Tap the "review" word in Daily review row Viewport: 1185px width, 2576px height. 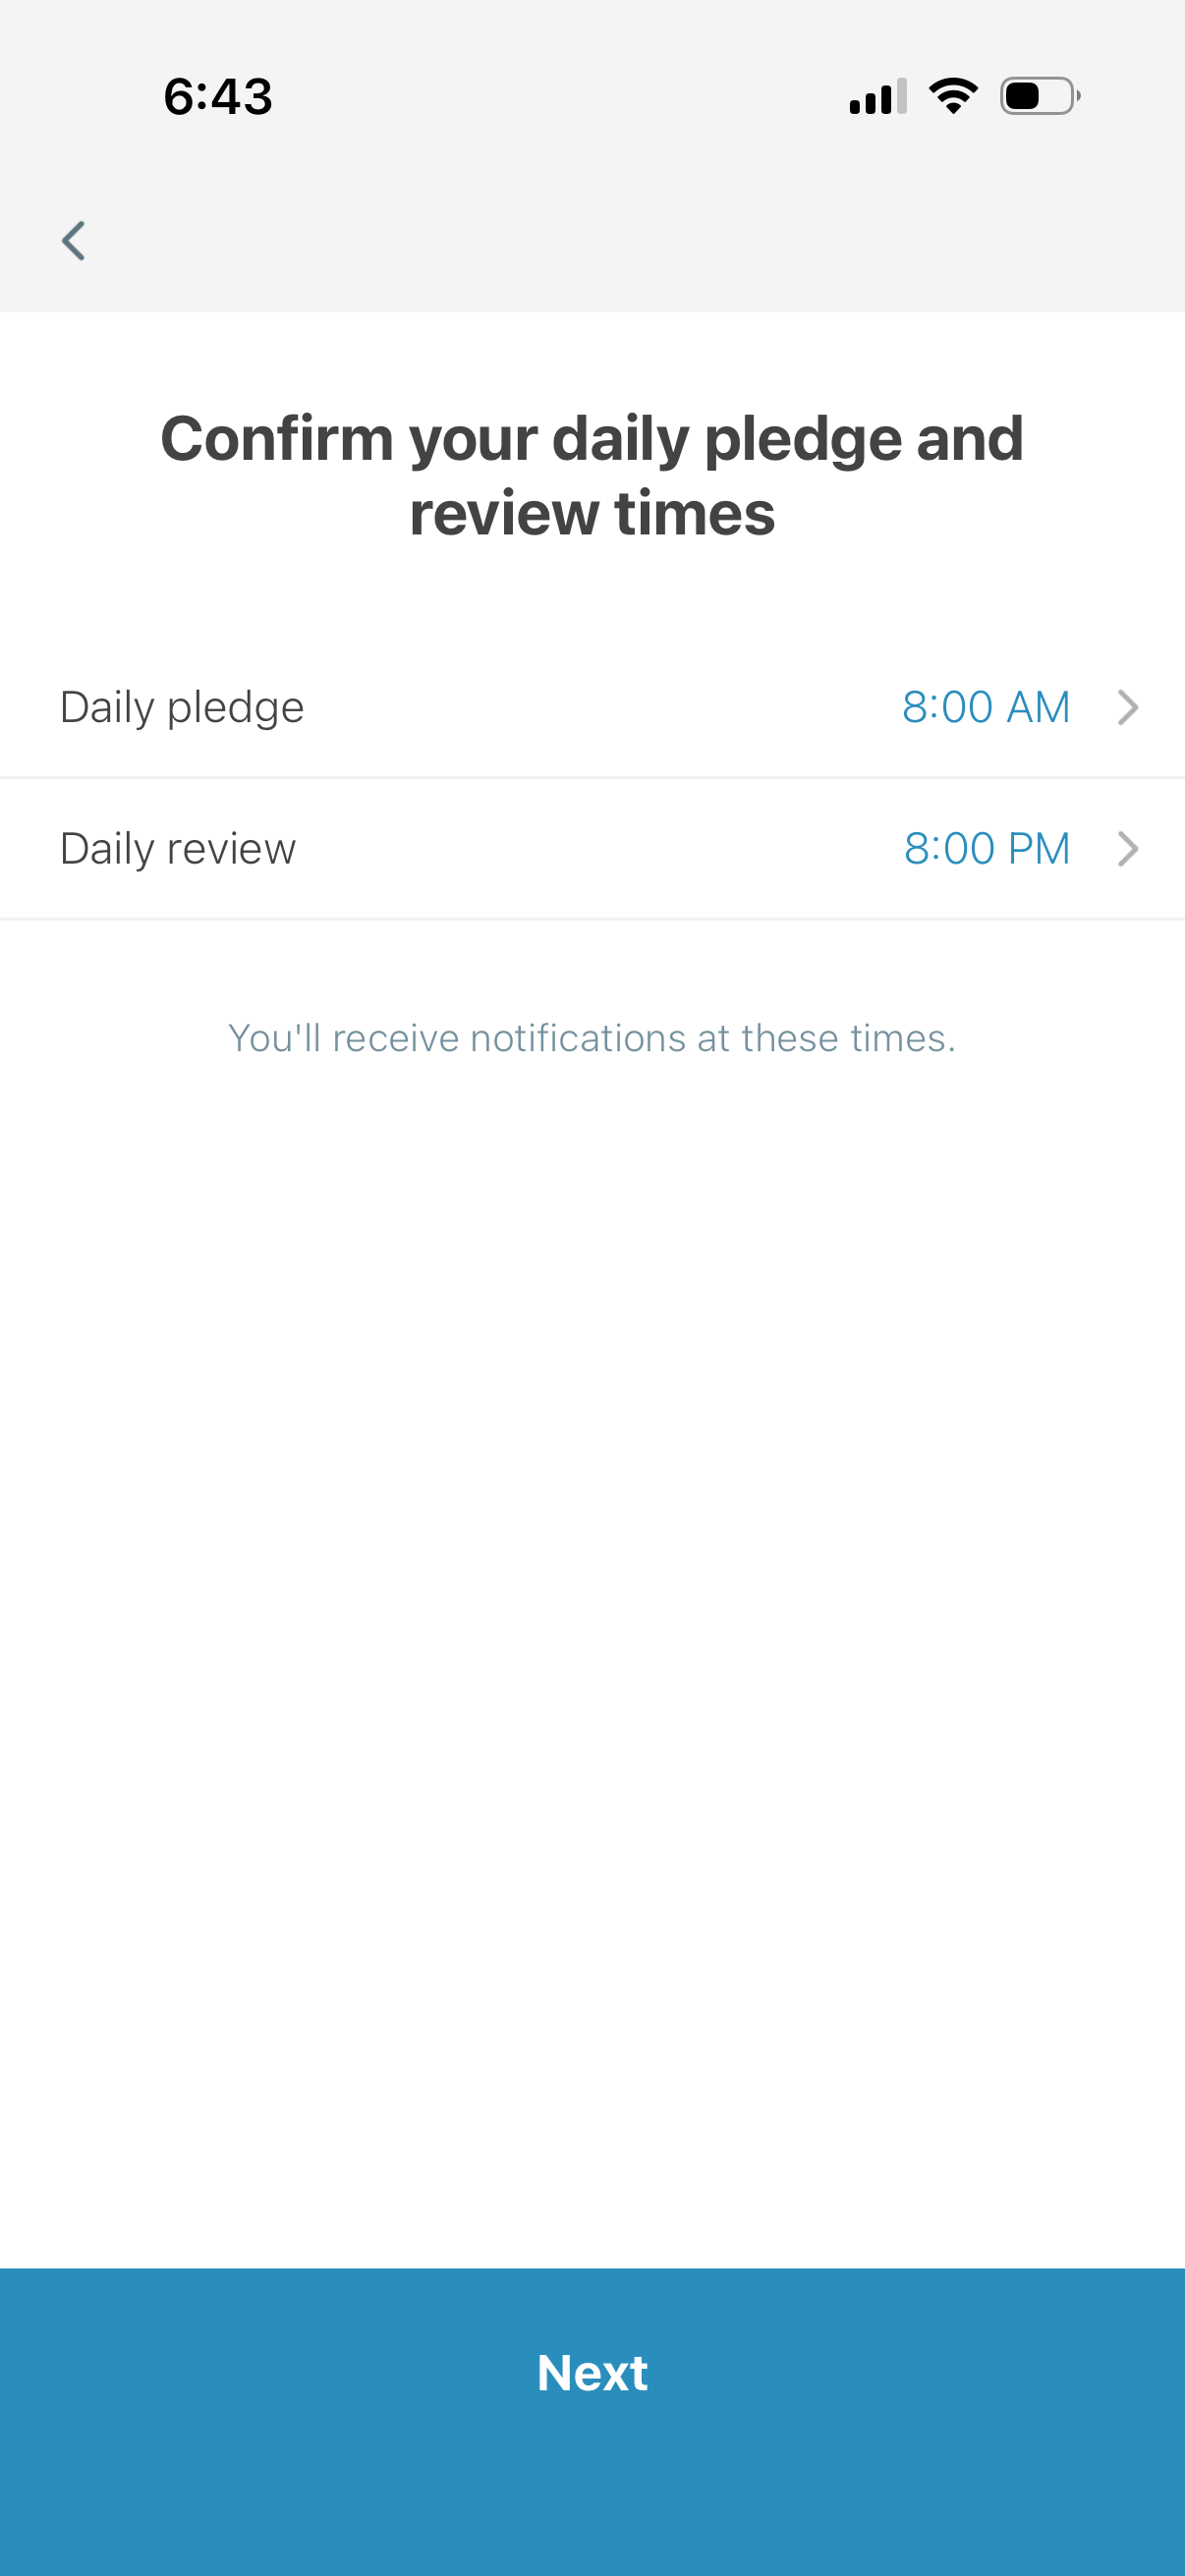[231, 849]
